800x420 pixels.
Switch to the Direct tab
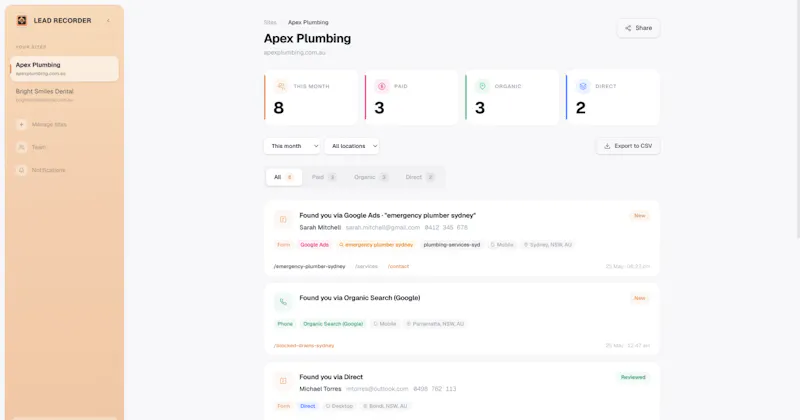pyautogui.click(x=420, y=177)
